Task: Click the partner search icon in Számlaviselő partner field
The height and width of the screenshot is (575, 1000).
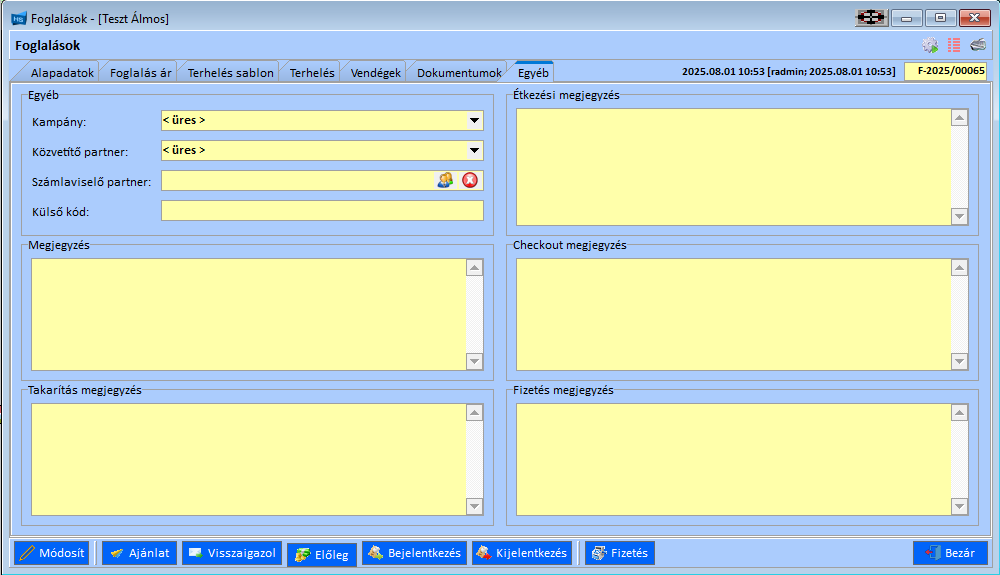Action: [445, 180]
